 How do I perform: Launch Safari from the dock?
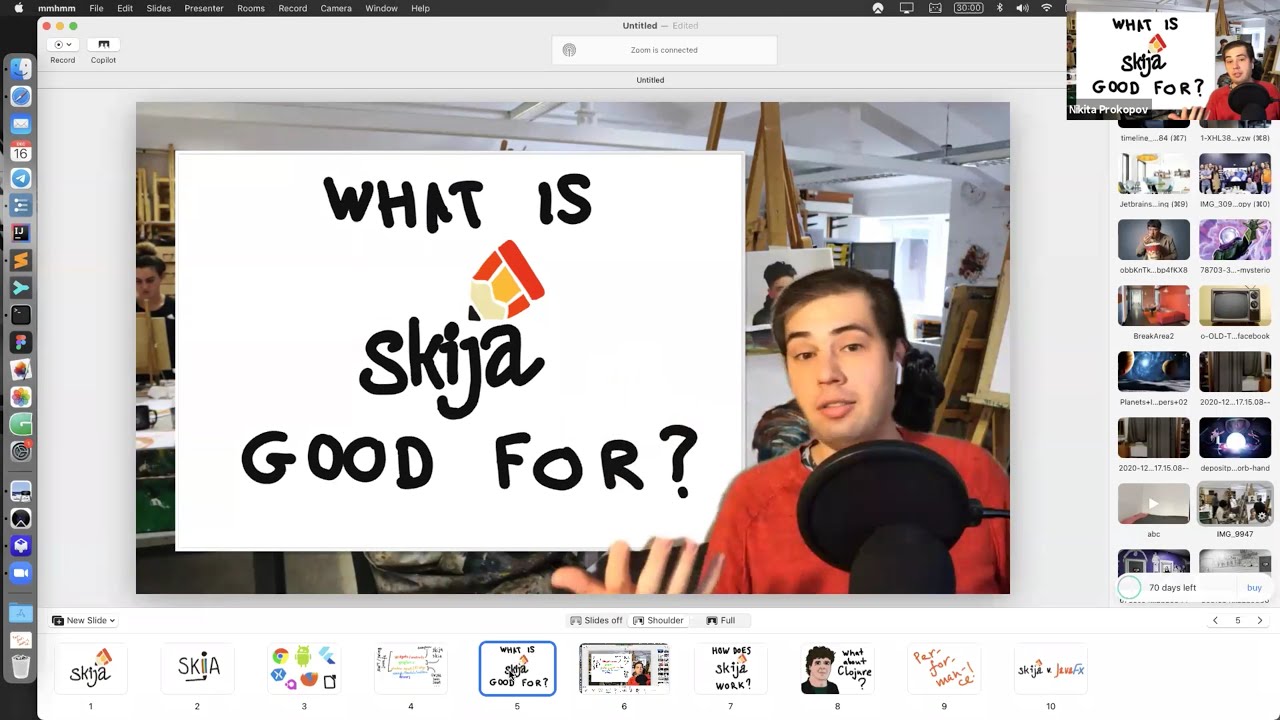pos(21,97)
